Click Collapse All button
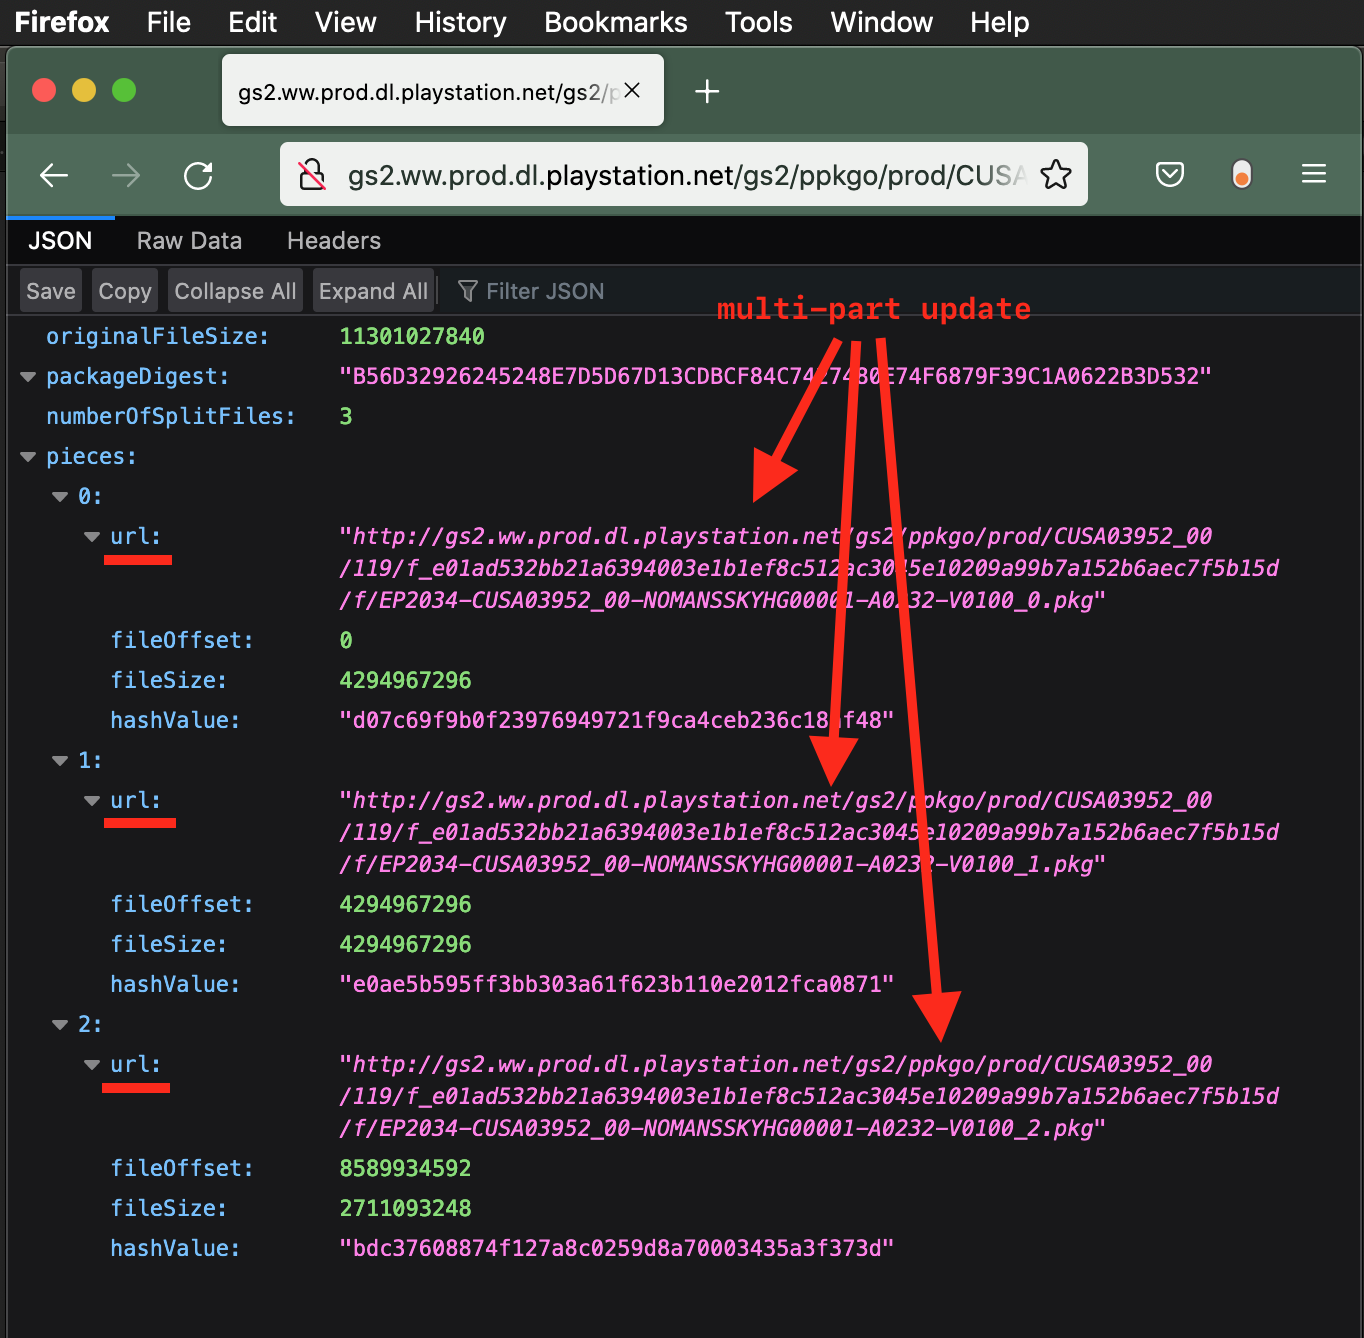The image size is (1364, 1338). 235,291
